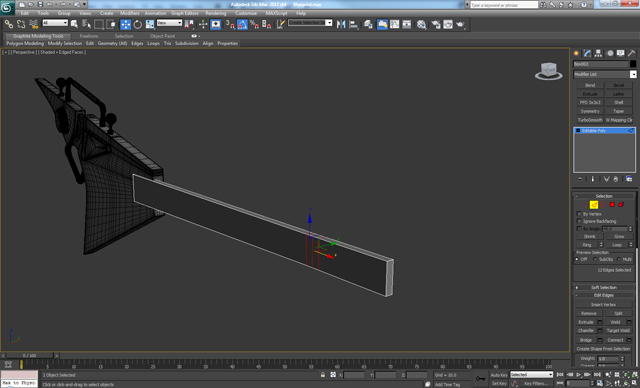Enable the Ignore Backfacing checkbox
Image resolution: width=640 pixels, height=388 pixels.
[579, 221]
